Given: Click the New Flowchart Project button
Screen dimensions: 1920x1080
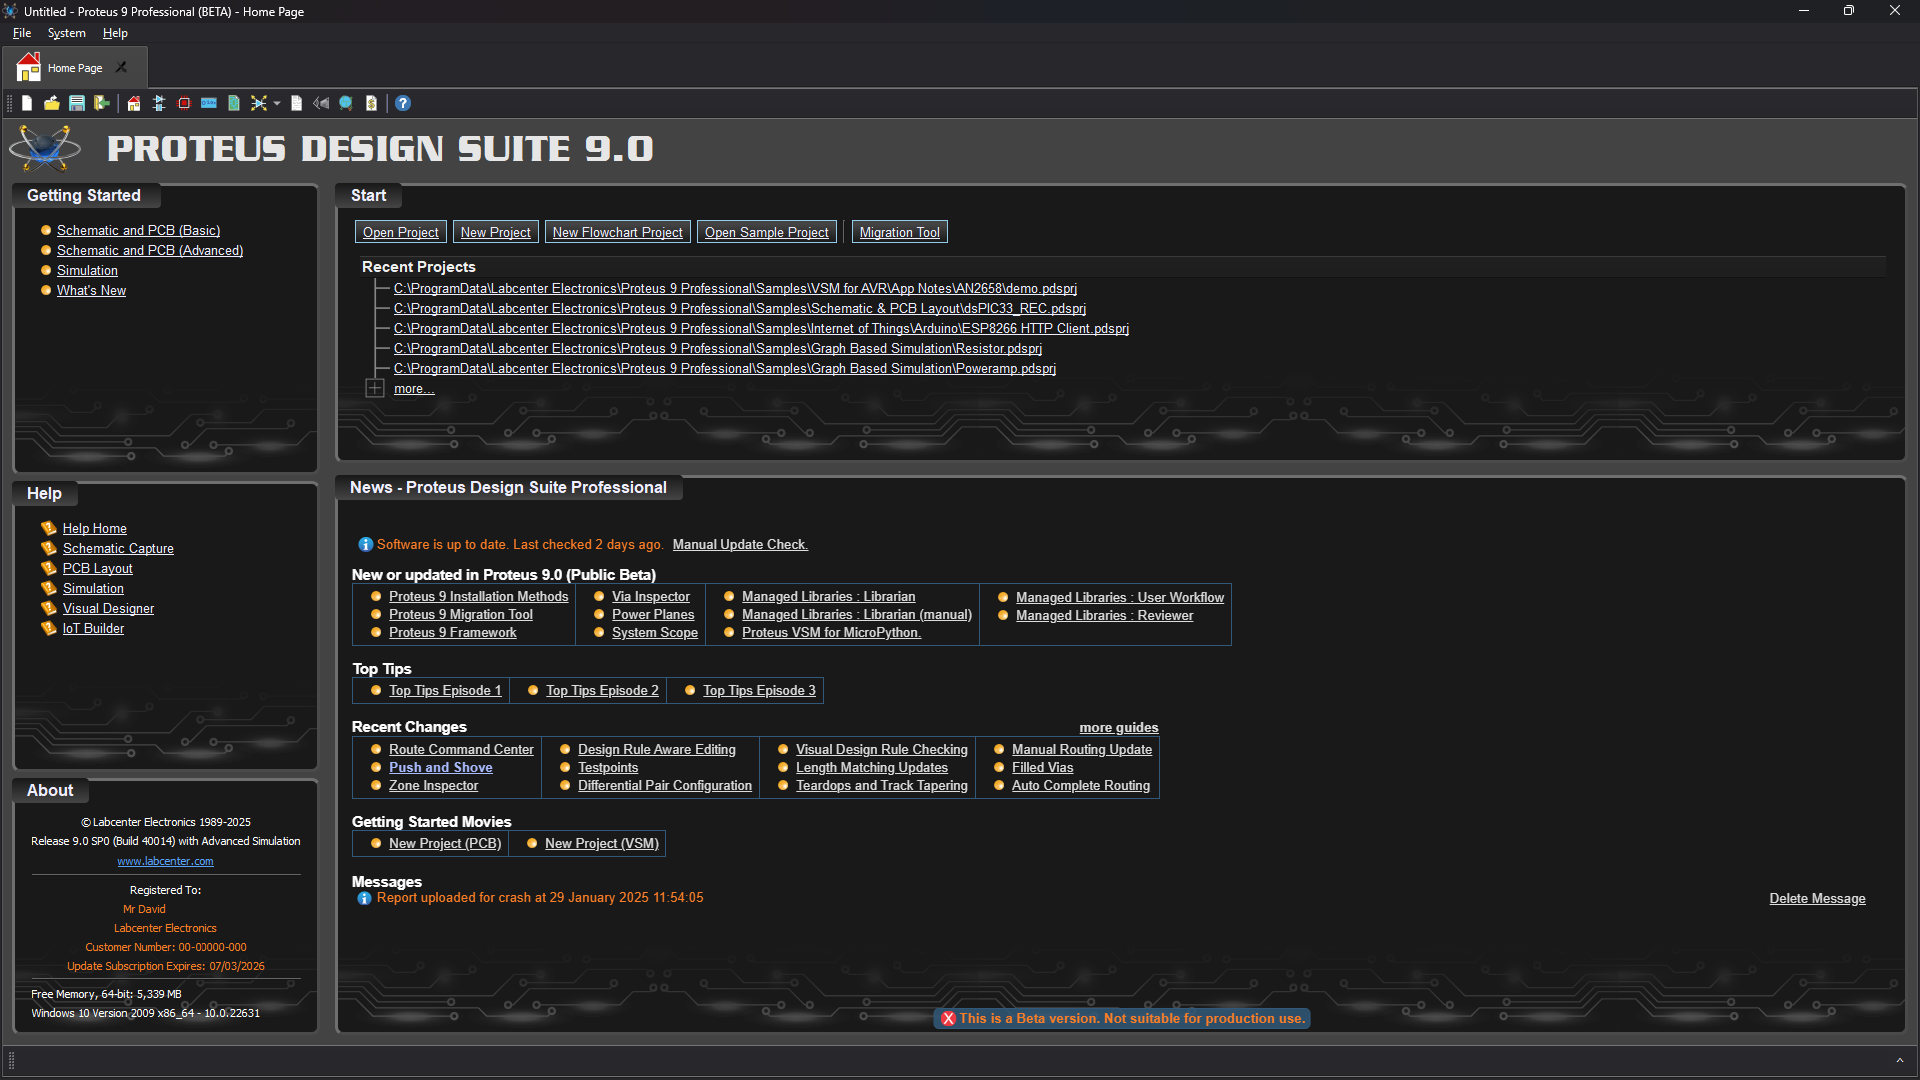Looking at the screenshot, I should [x=617, y=232].
